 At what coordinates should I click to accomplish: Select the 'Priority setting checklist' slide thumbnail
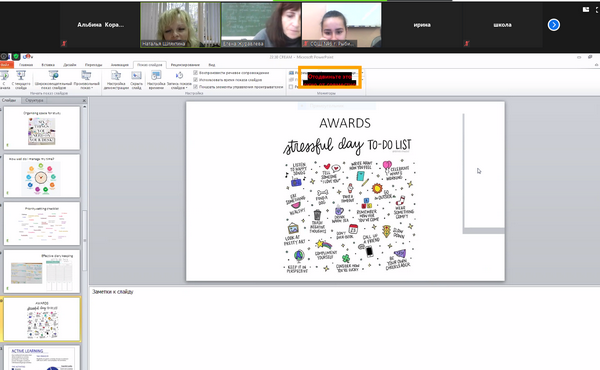click(42, 223)
